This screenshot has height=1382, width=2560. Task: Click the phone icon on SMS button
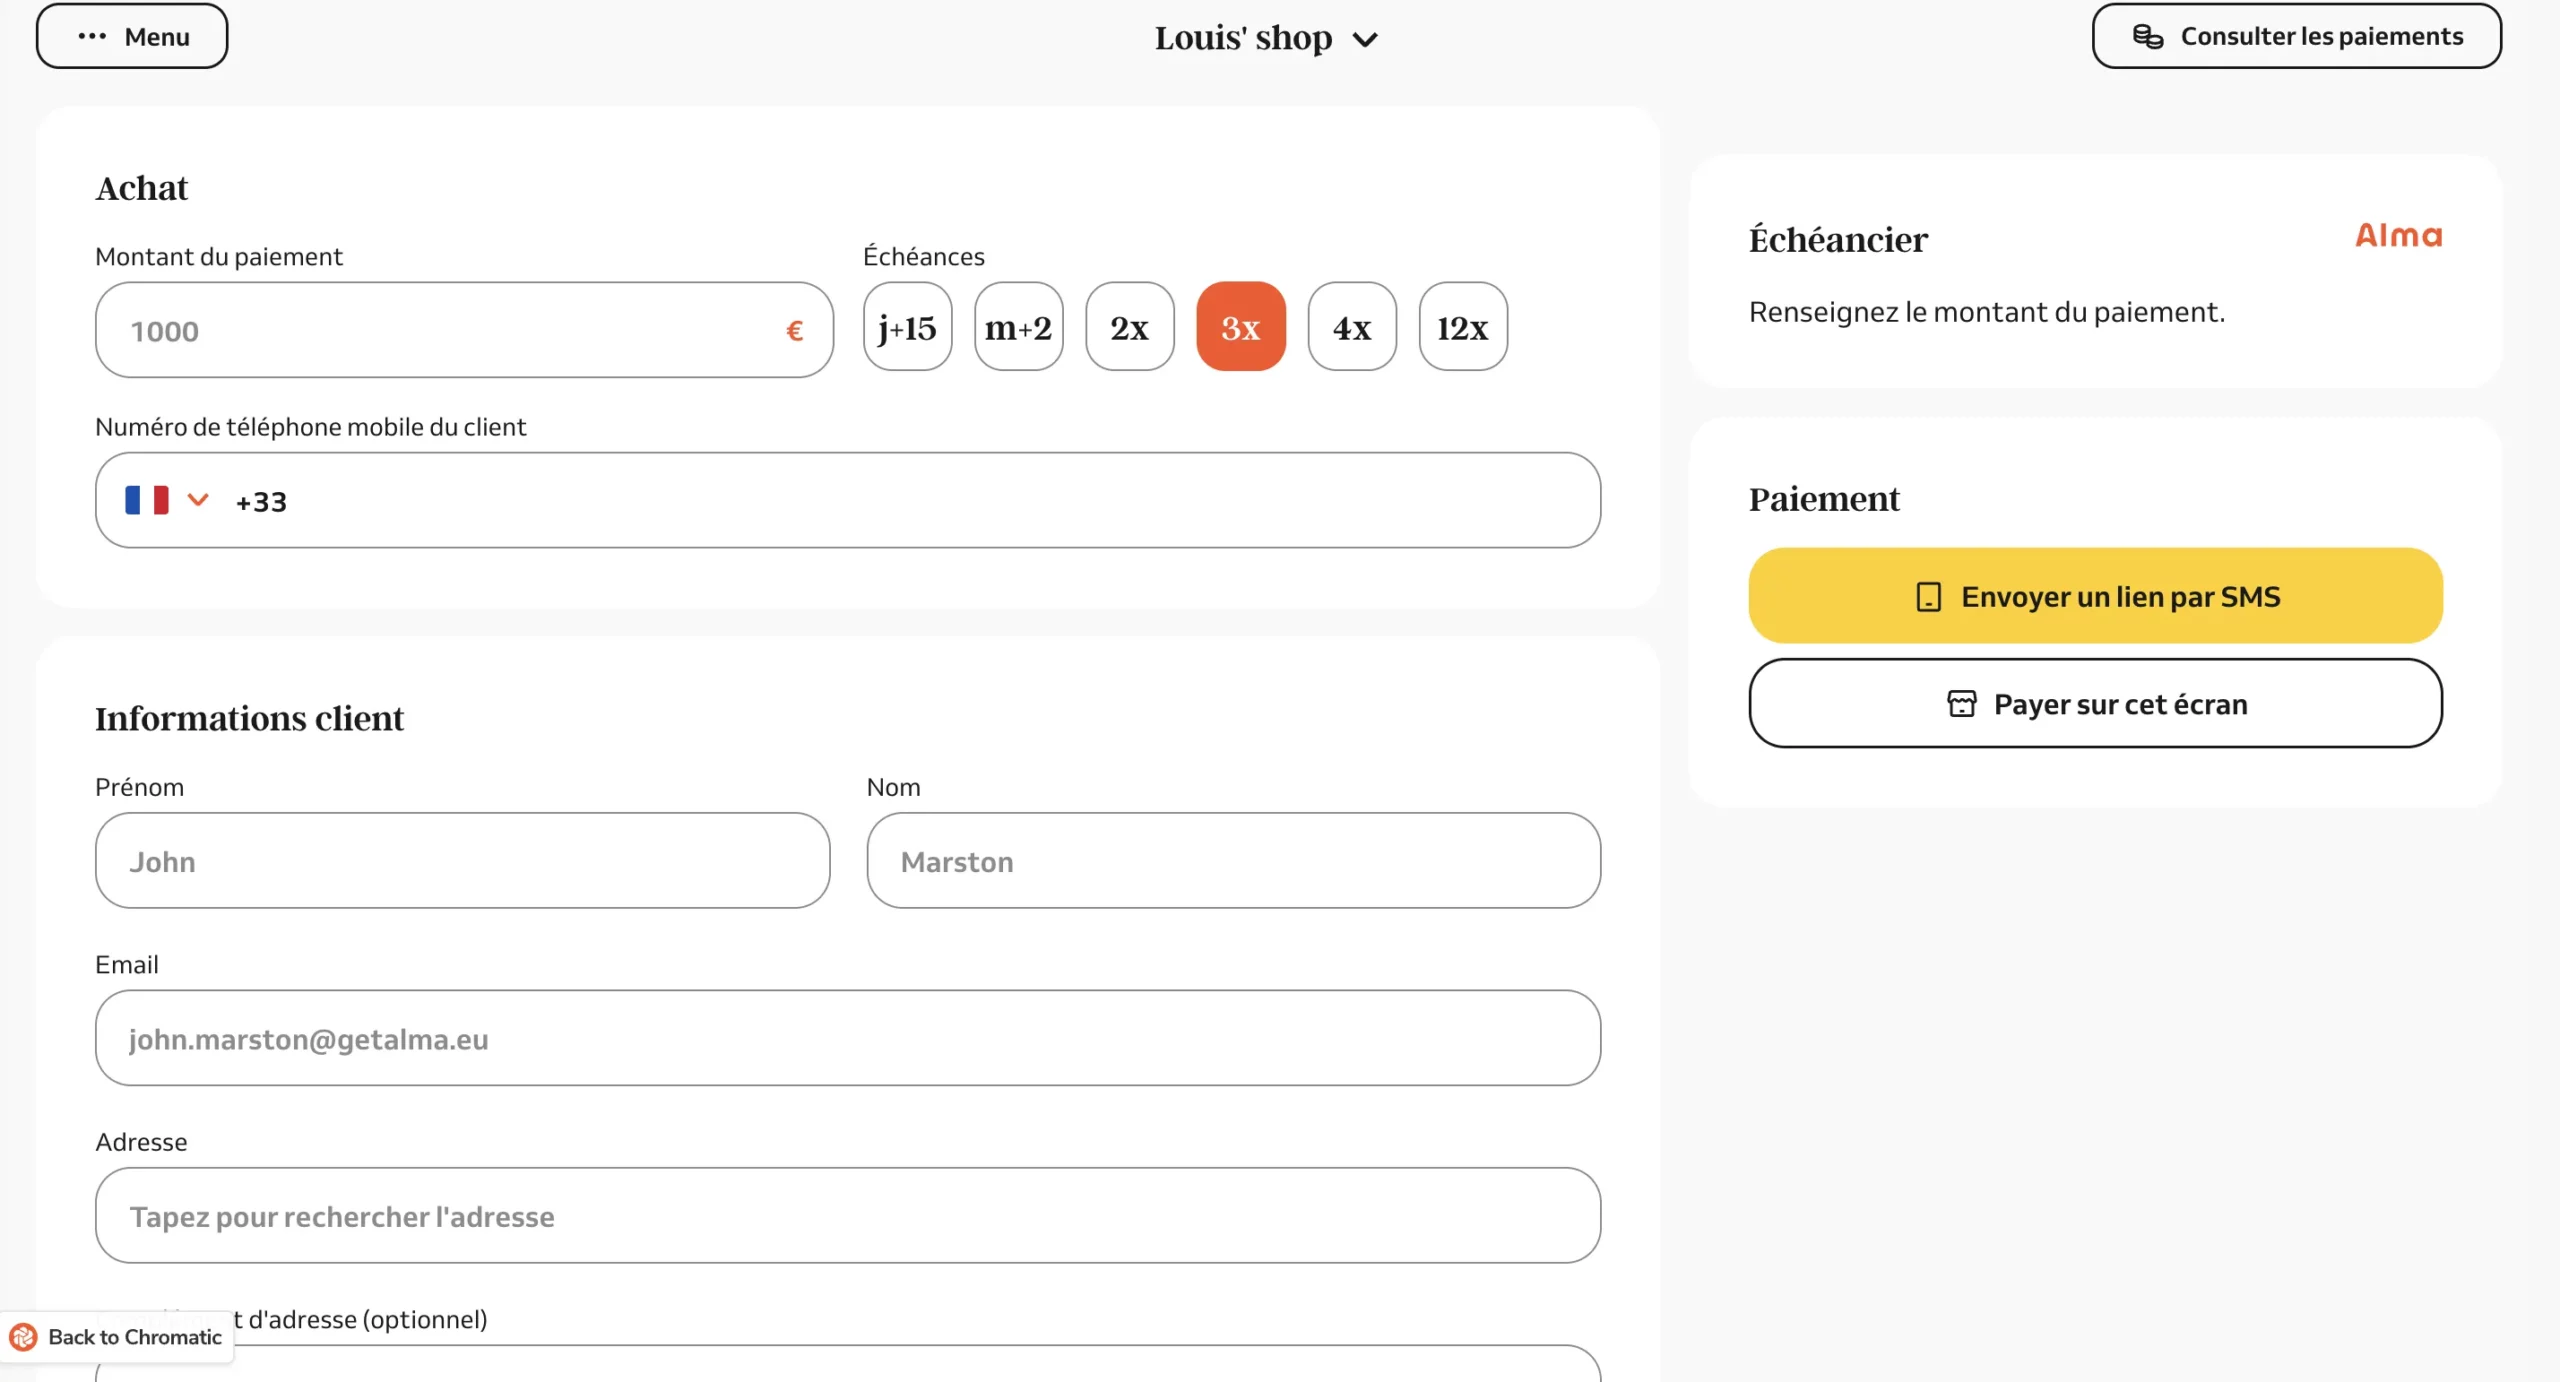pos(1928,597)
